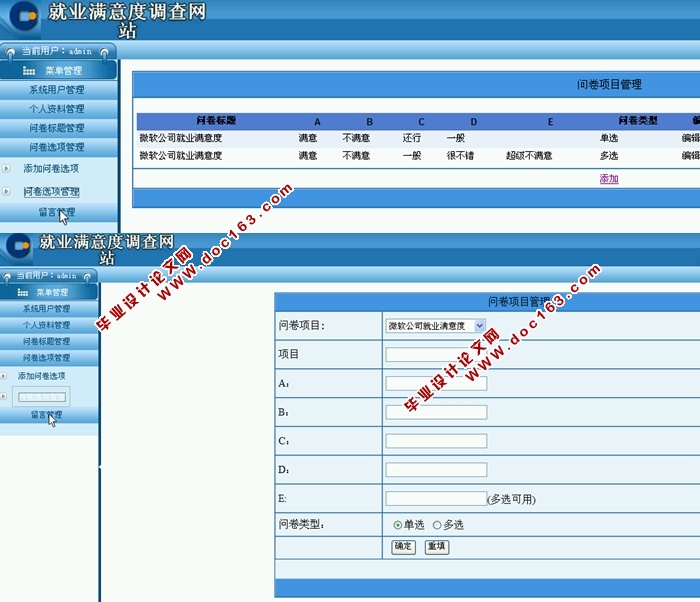Screen dimensions: 700x602
Task: Click the grid icon beside 菜单管理 in the lower sidebar
Action: pyautogui.click(x=23, y=292)
